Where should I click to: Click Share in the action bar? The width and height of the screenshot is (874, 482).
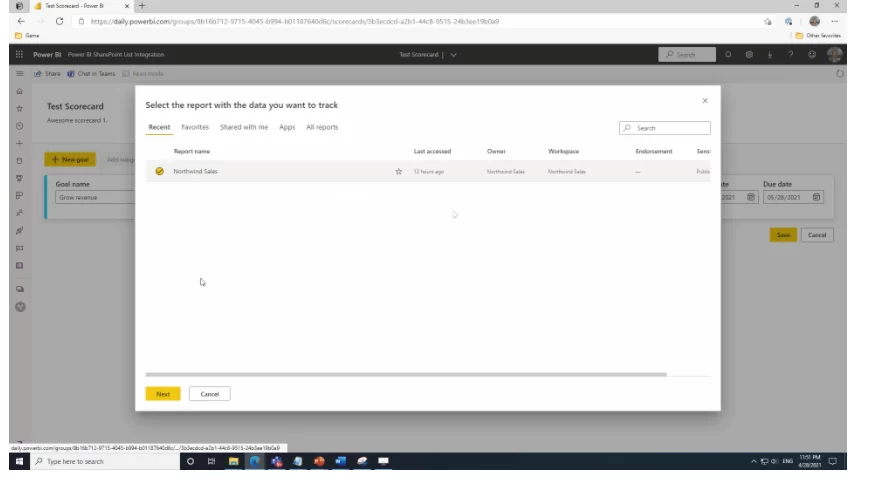pos(47,74)
